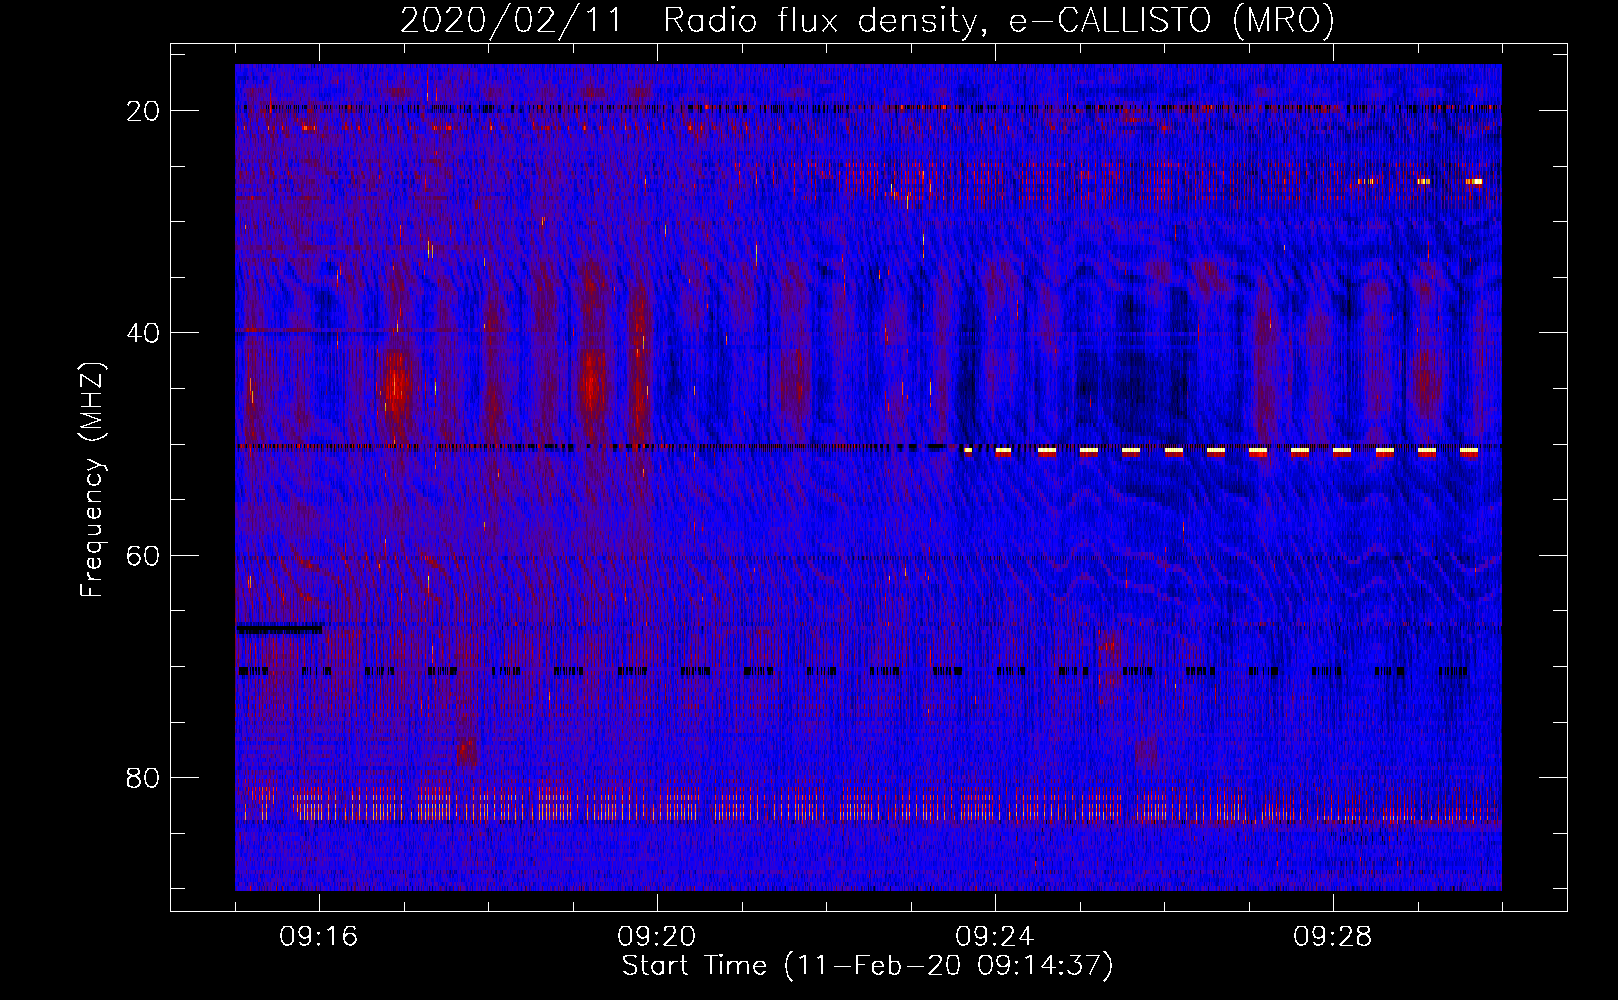1618x1000 pixels.
Task: Click the frequency tick label 60
Action: (144, 555)
